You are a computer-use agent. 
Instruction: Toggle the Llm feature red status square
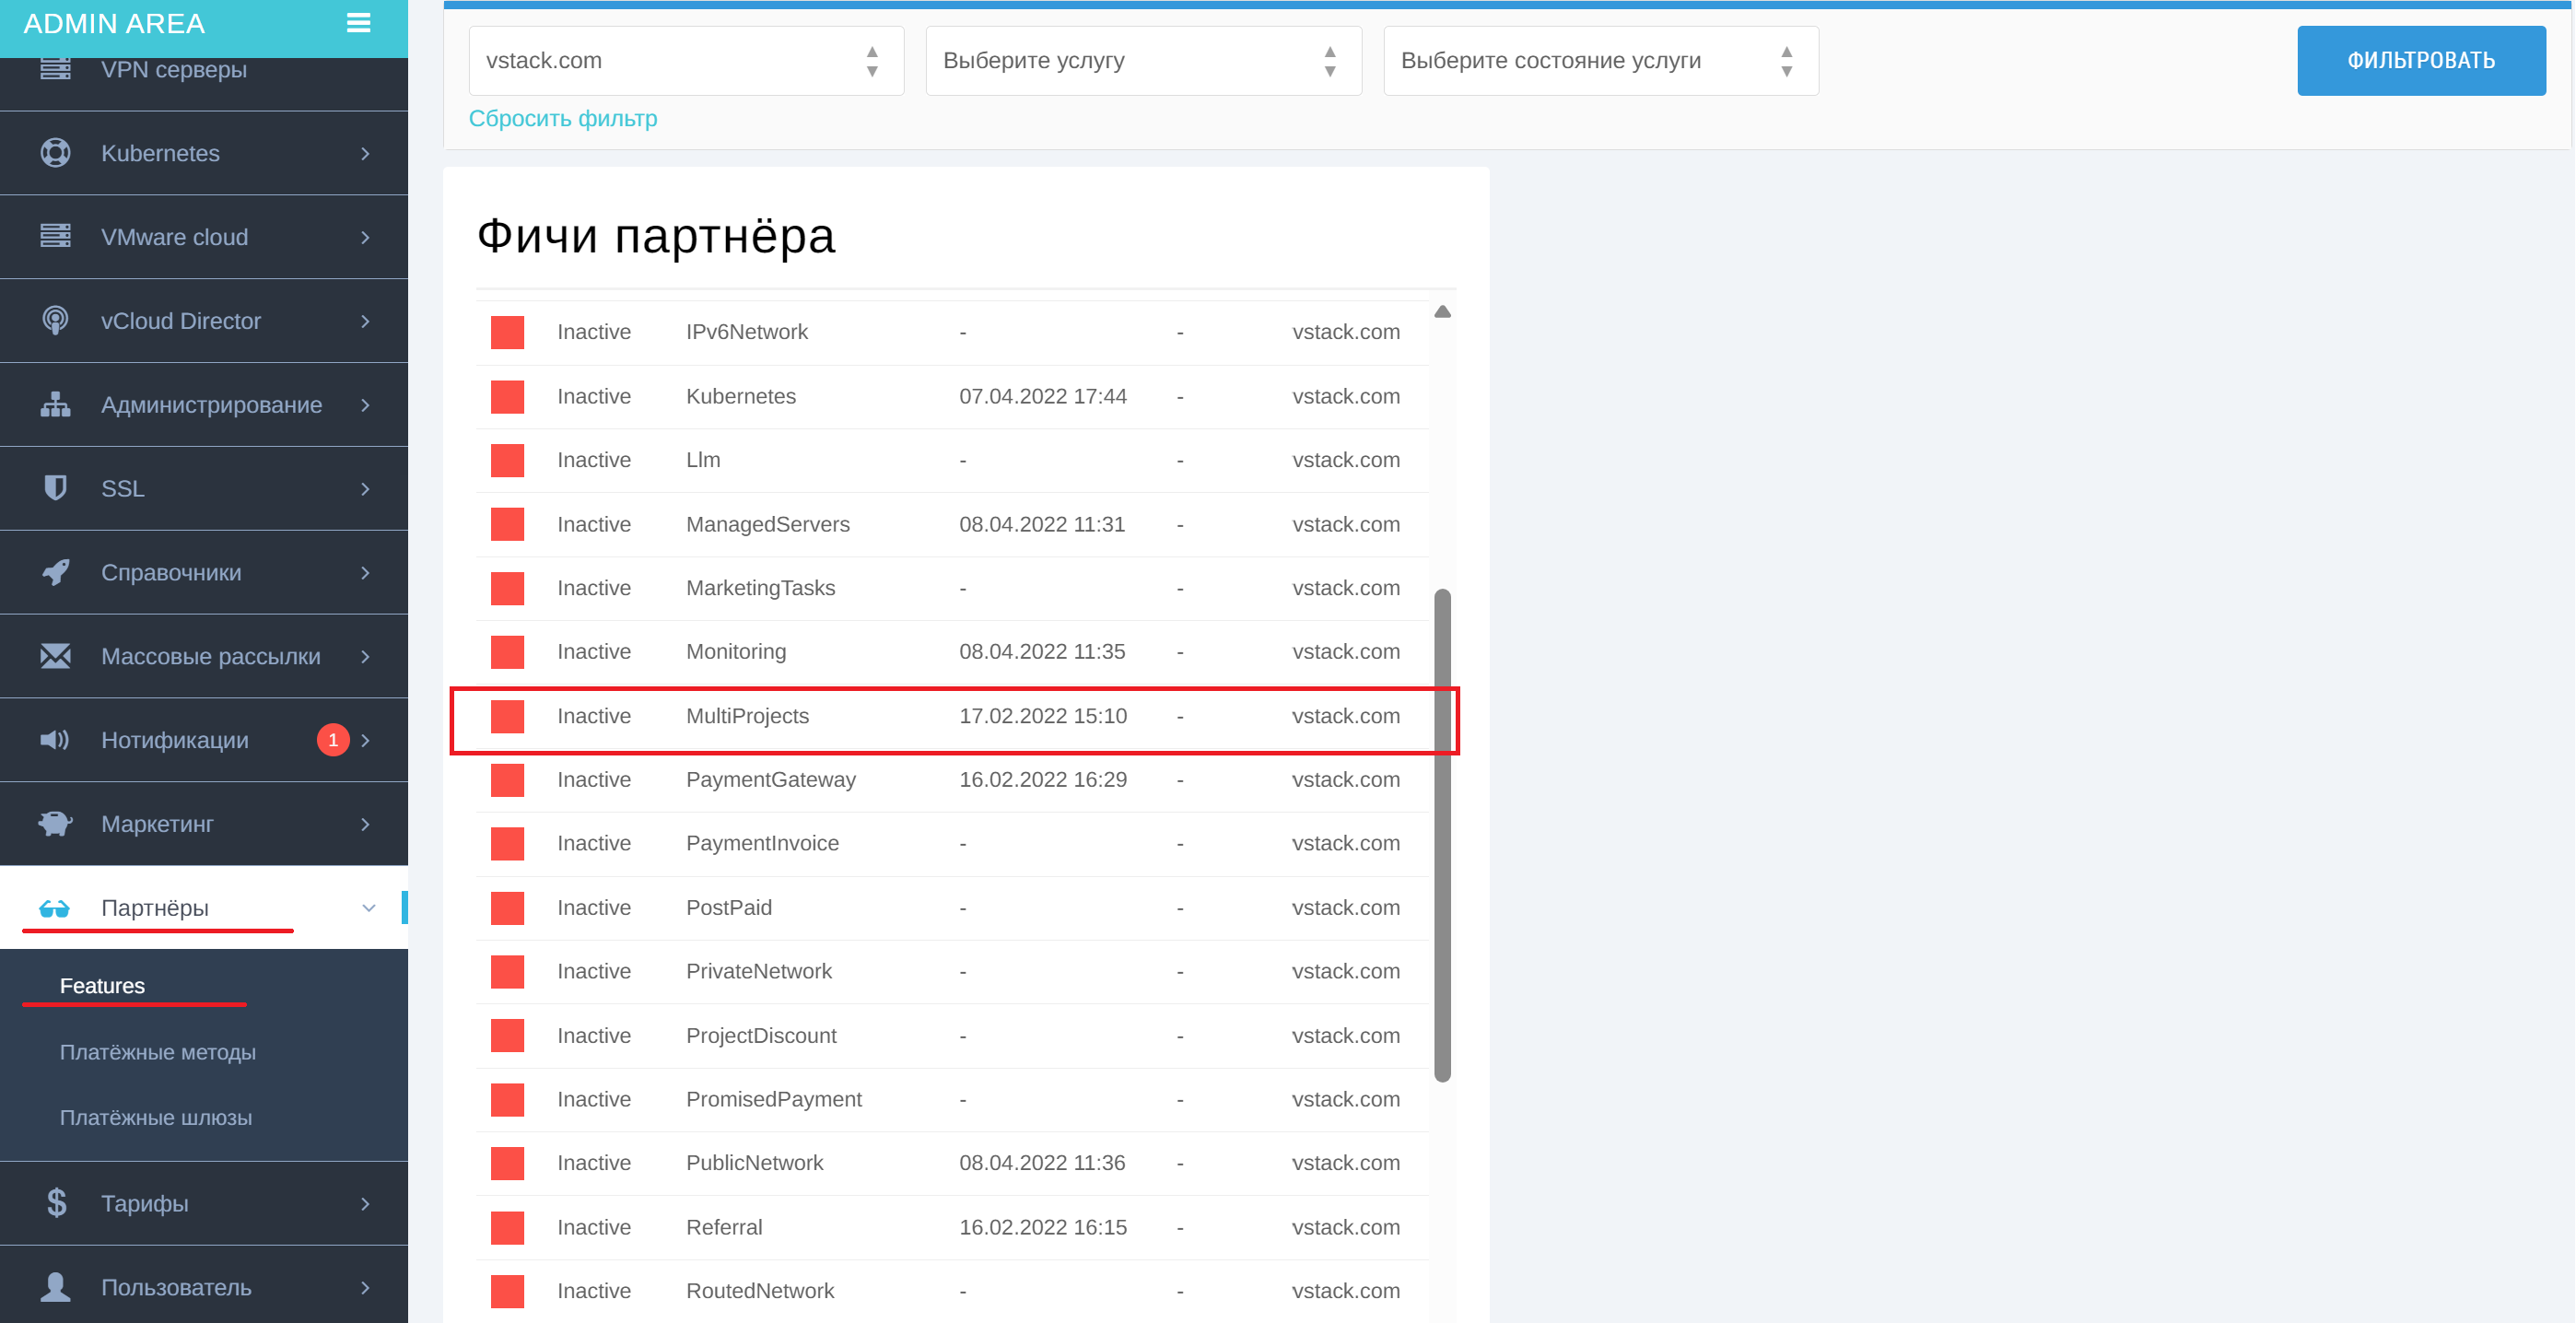tap(507, 460)
